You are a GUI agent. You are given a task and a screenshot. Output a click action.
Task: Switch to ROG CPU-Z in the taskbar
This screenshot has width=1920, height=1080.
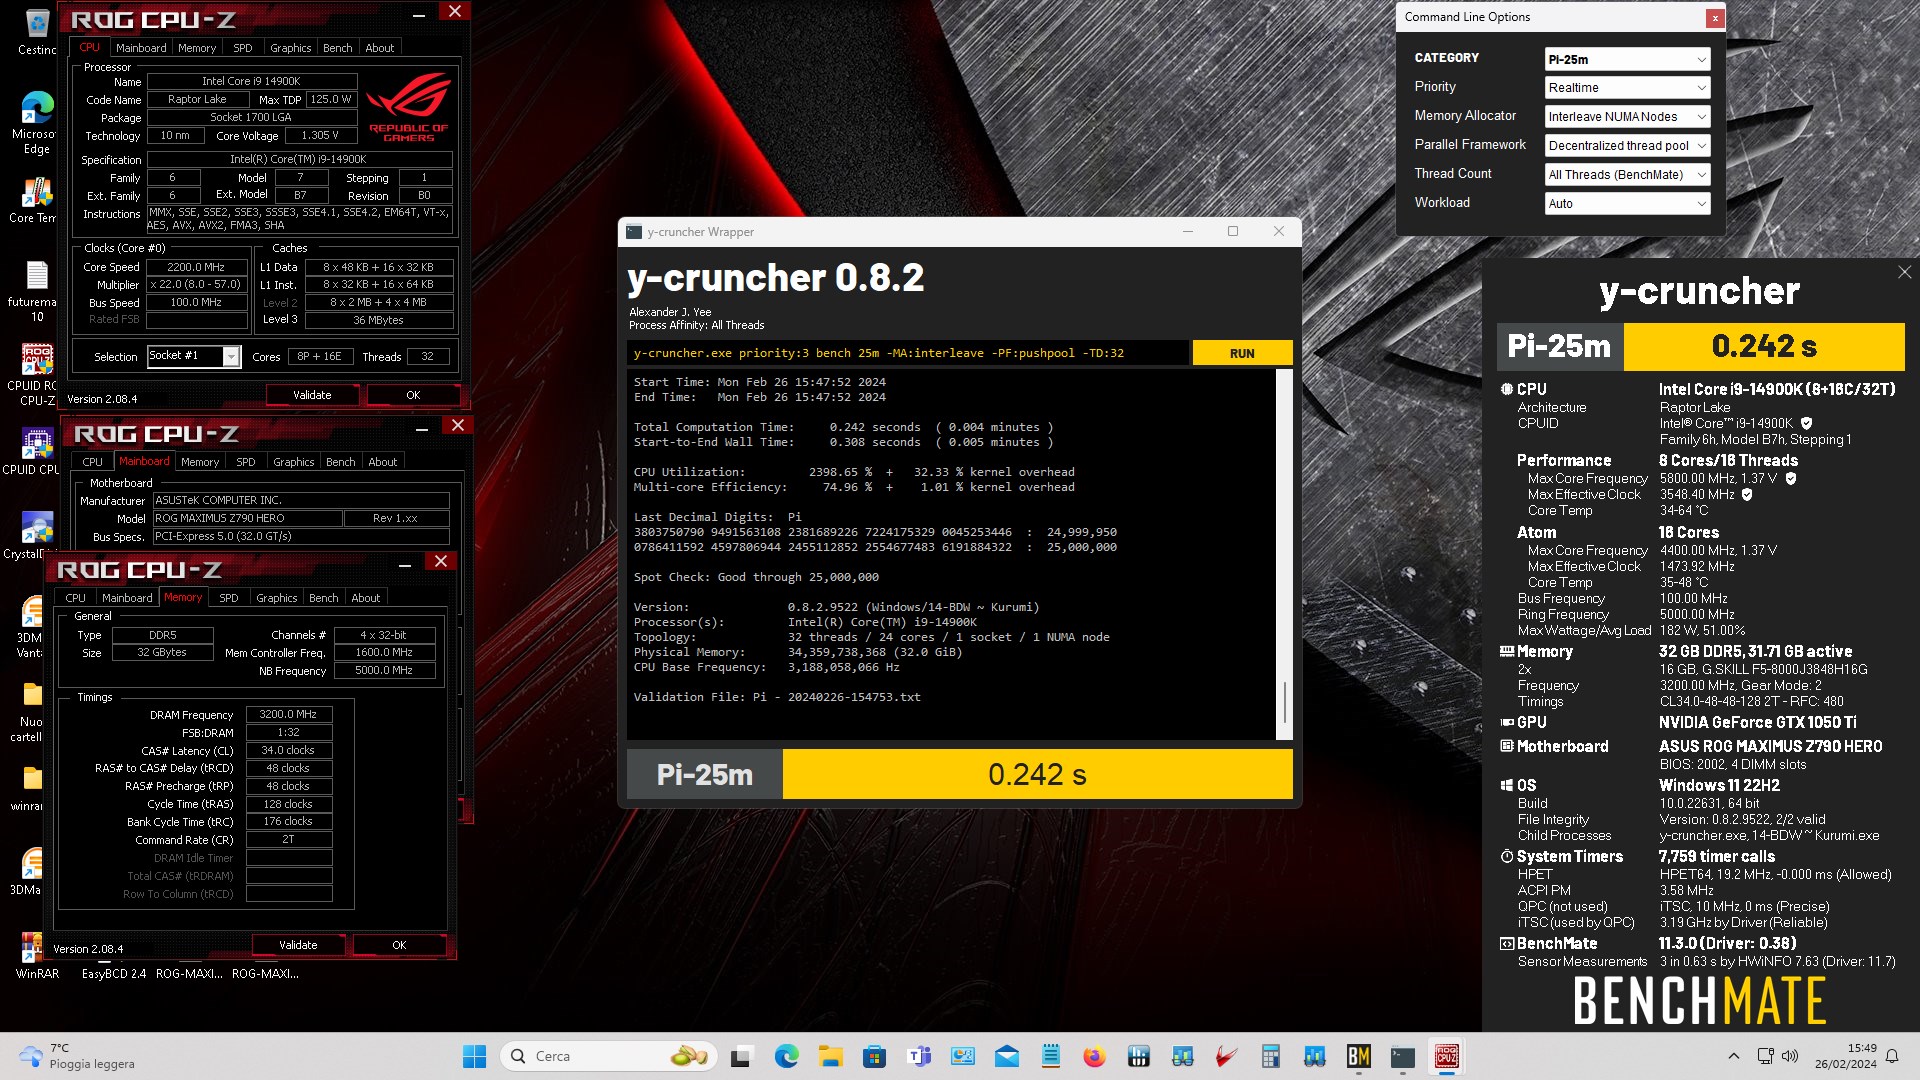click(1446, 1056)
